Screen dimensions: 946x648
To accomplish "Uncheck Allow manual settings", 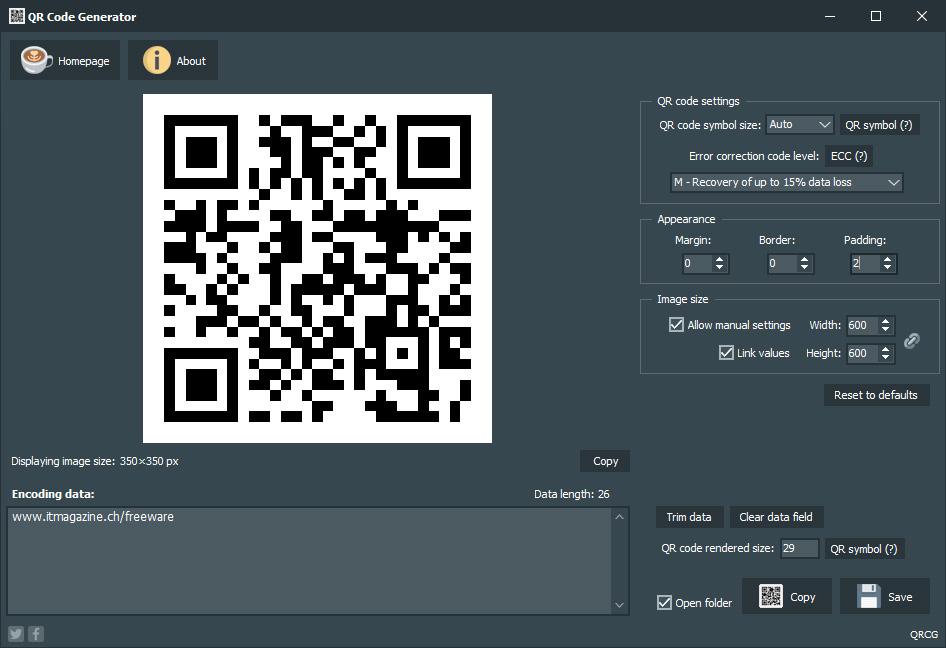I will (676, 324).
